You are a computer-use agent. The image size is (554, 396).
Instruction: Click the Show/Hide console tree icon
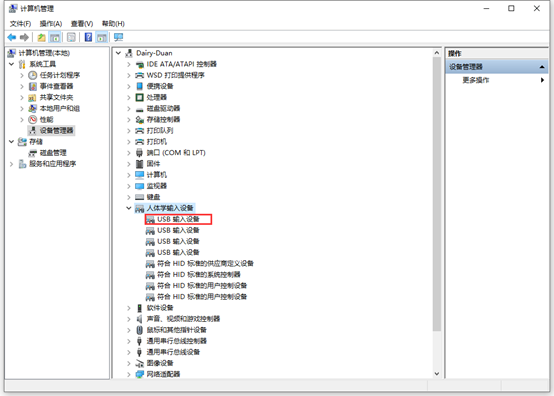(54, 37)
